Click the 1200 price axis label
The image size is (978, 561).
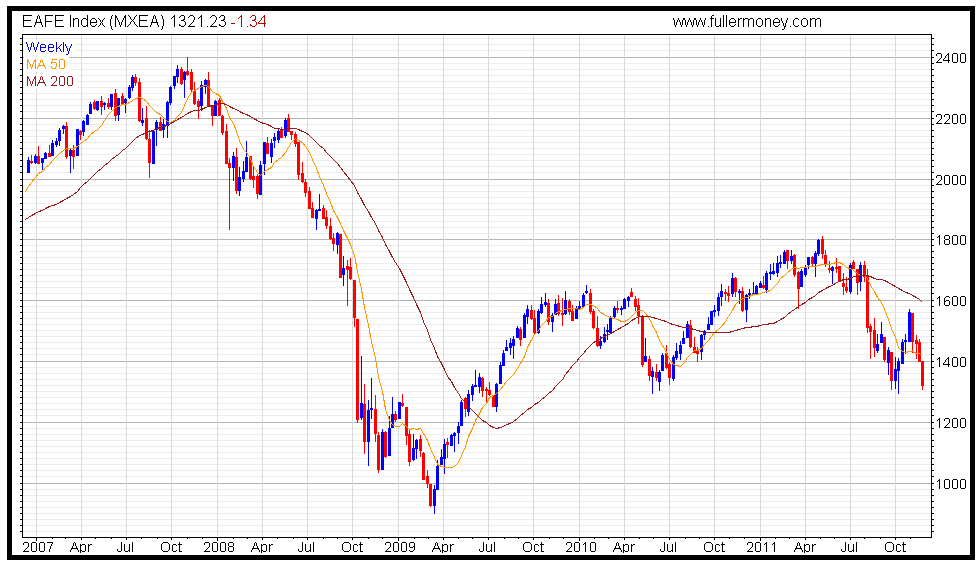pos(951,423)
